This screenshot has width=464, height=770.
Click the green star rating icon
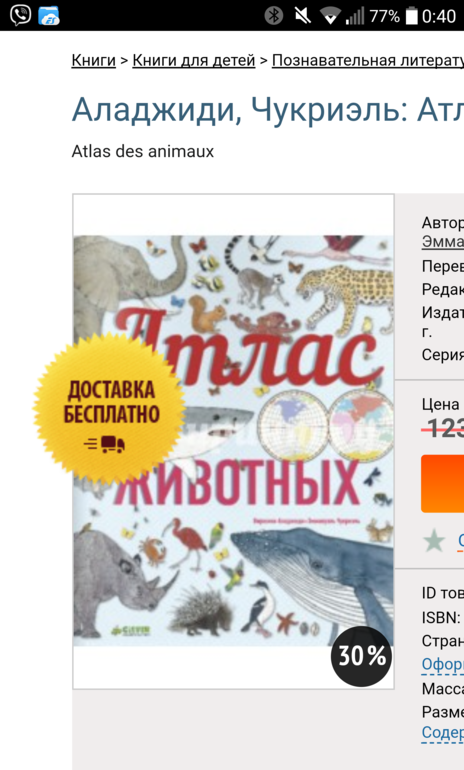pyautogui.click(x=434, y=542)
